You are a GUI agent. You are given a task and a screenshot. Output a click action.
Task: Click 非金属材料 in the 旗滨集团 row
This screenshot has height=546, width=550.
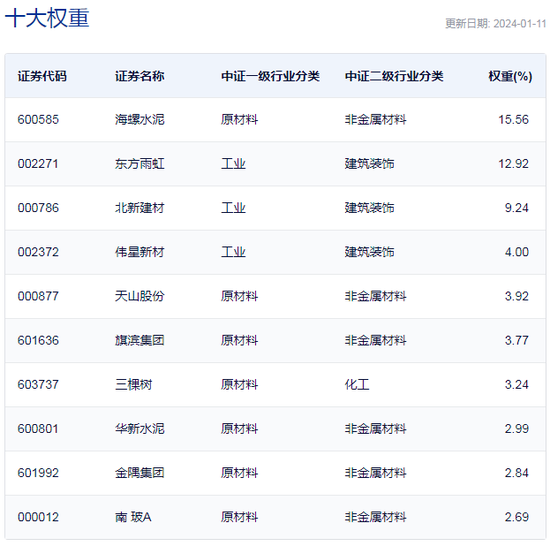pos(375,341)
